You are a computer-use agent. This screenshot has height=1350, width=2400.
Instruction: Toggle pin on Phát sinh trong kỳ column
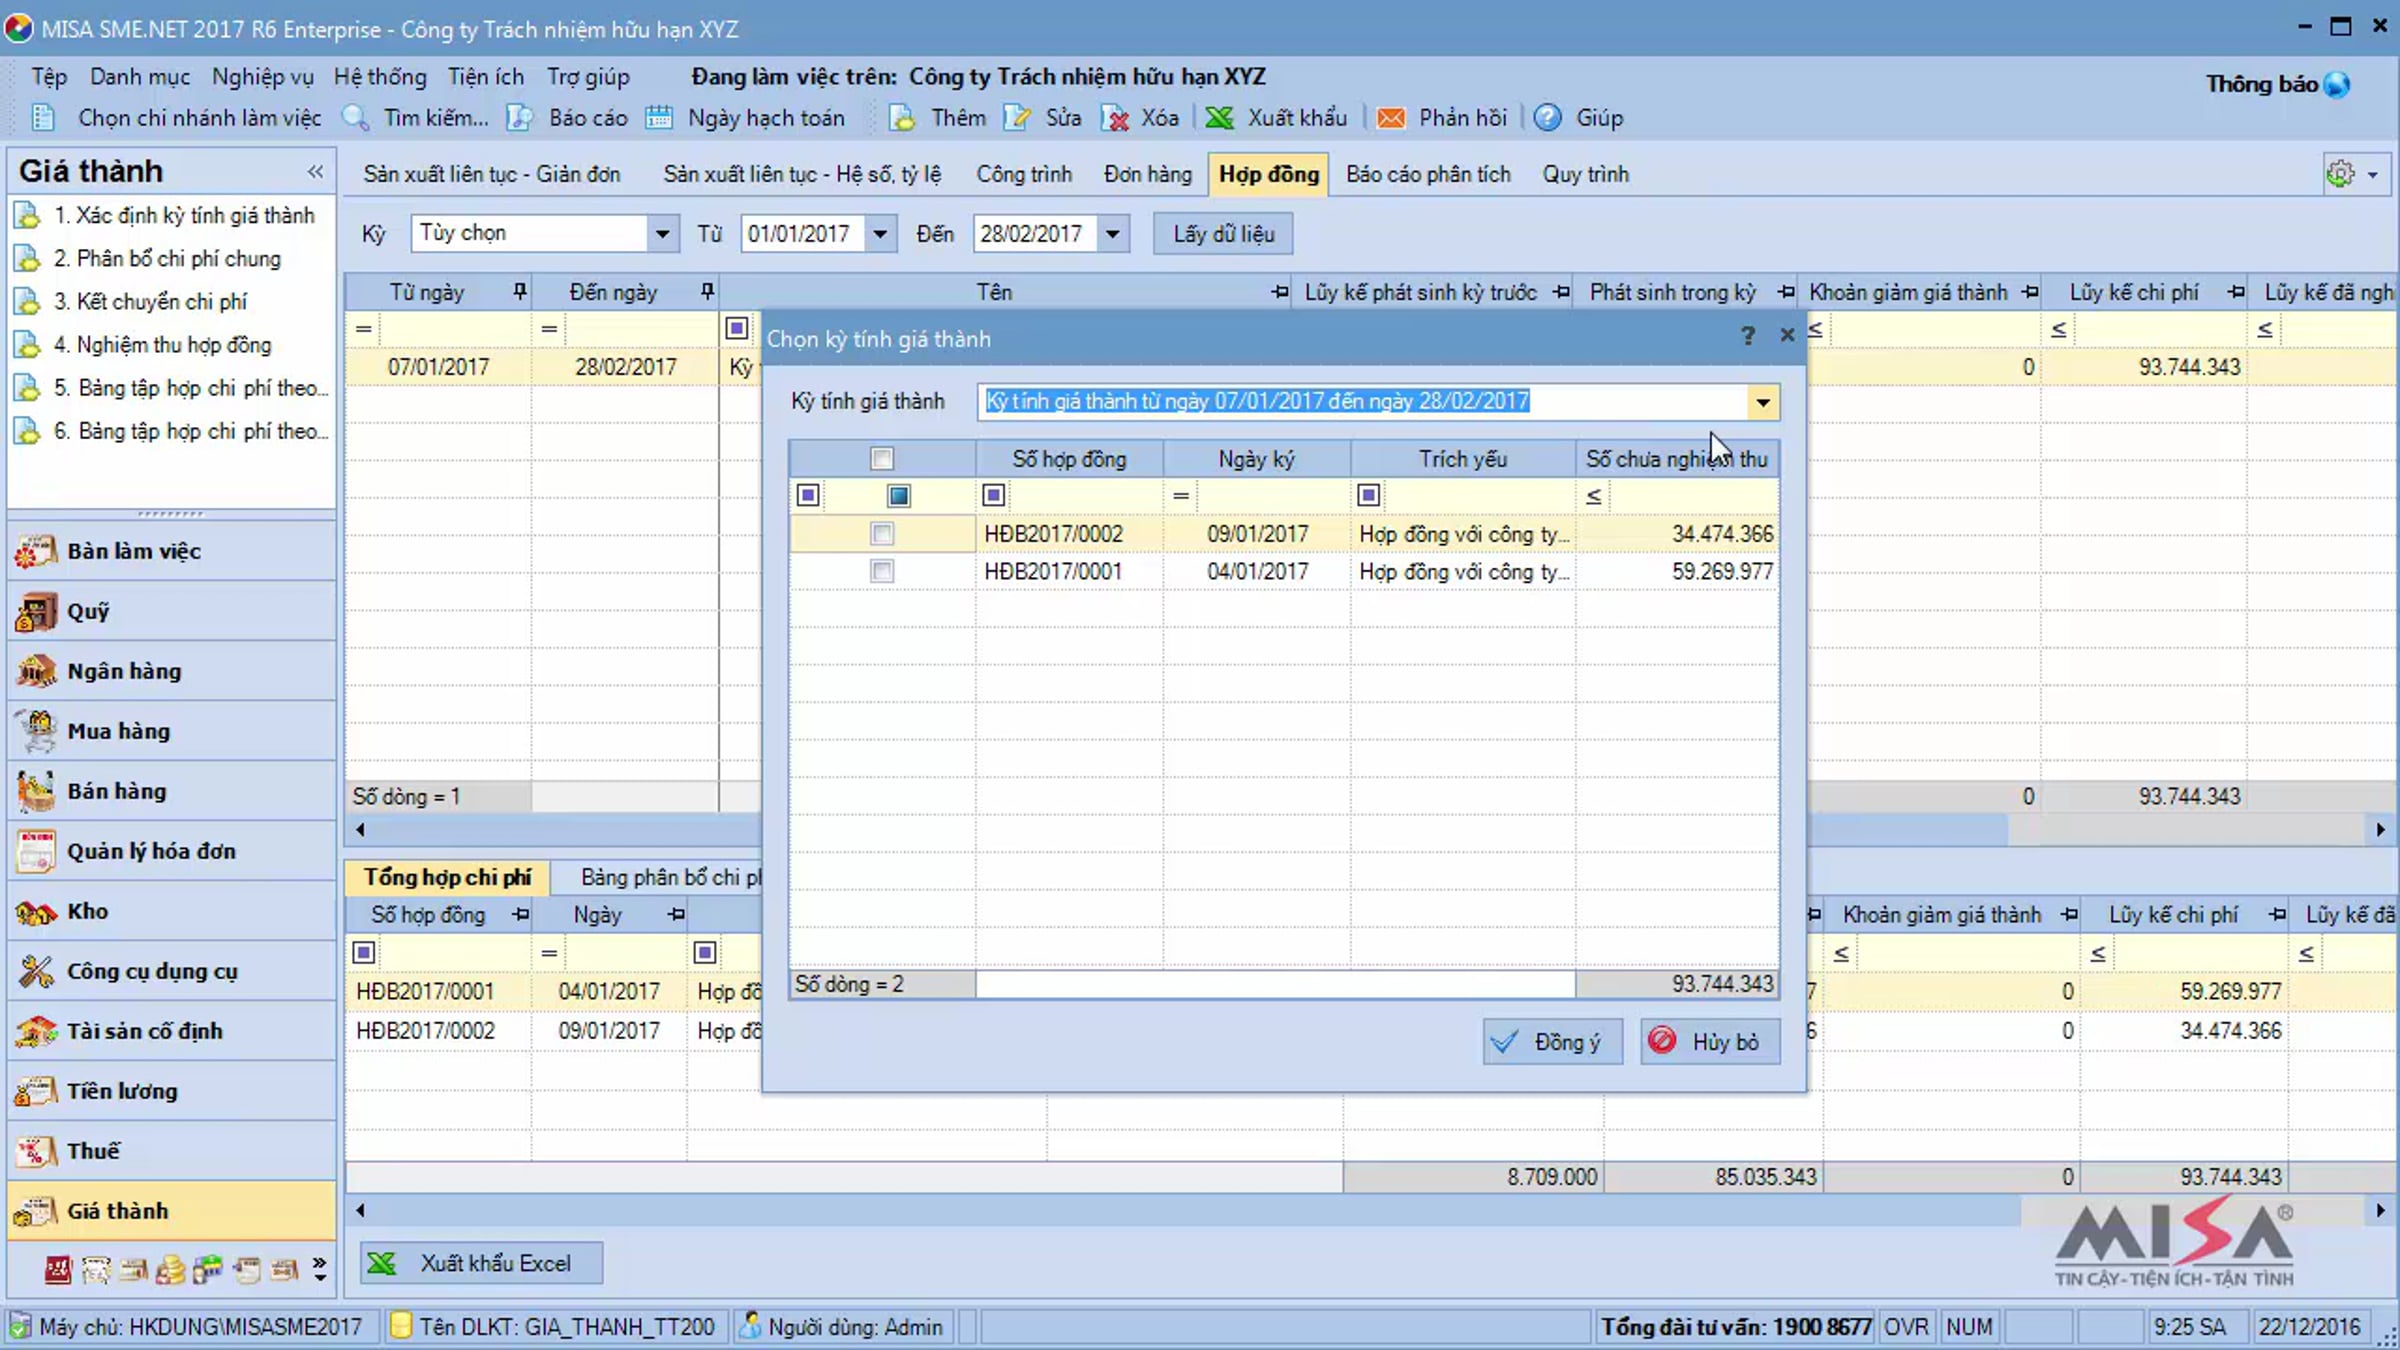pos(1785,292)
